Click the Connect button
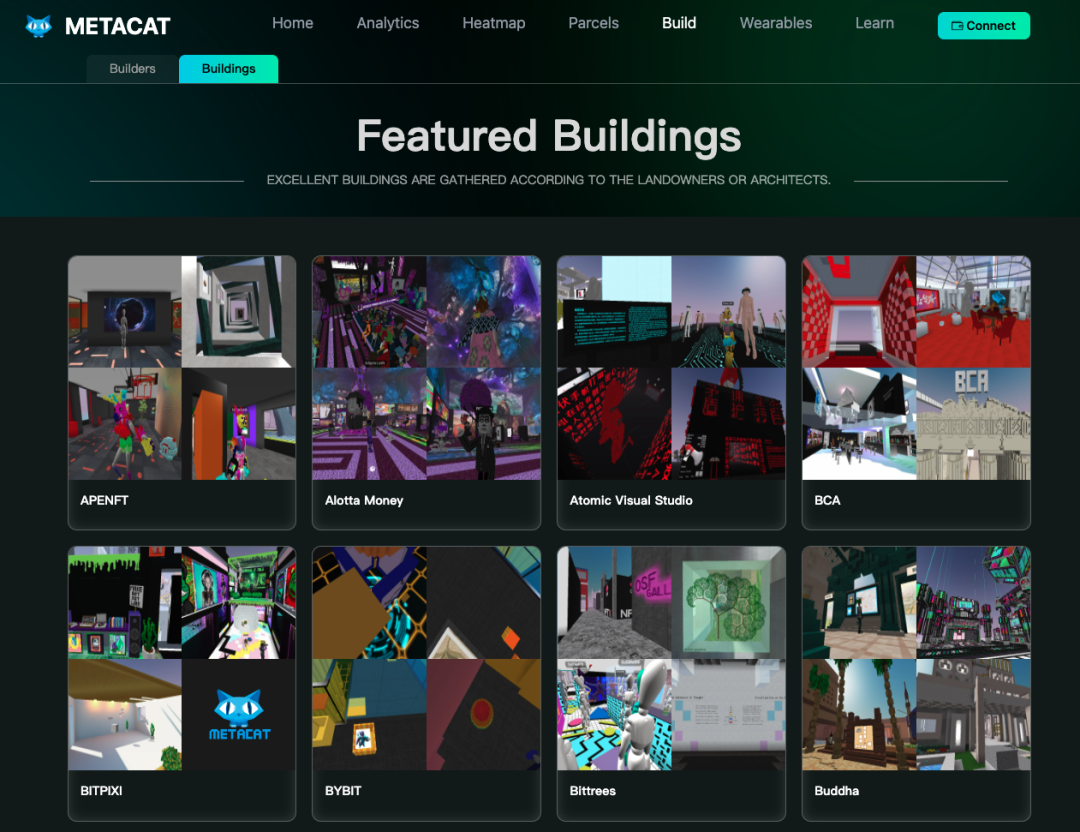1080x832 pixels. click(x=984, y=26)
